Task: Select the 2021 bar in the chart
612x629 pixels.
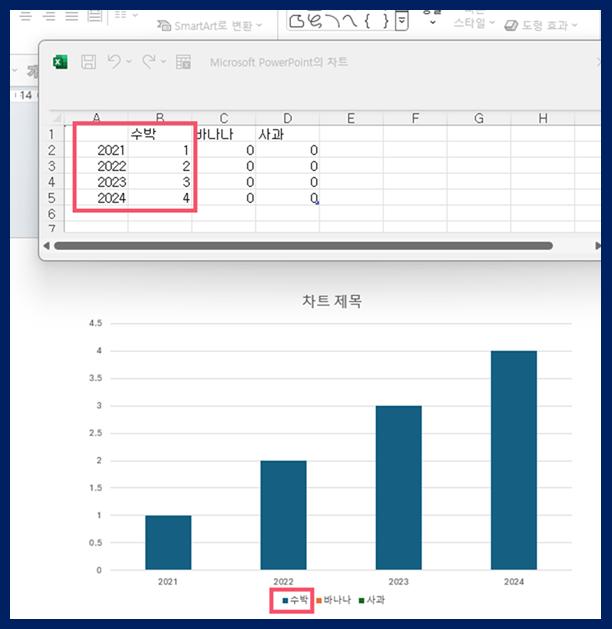Action: click(x=168, y=542)
